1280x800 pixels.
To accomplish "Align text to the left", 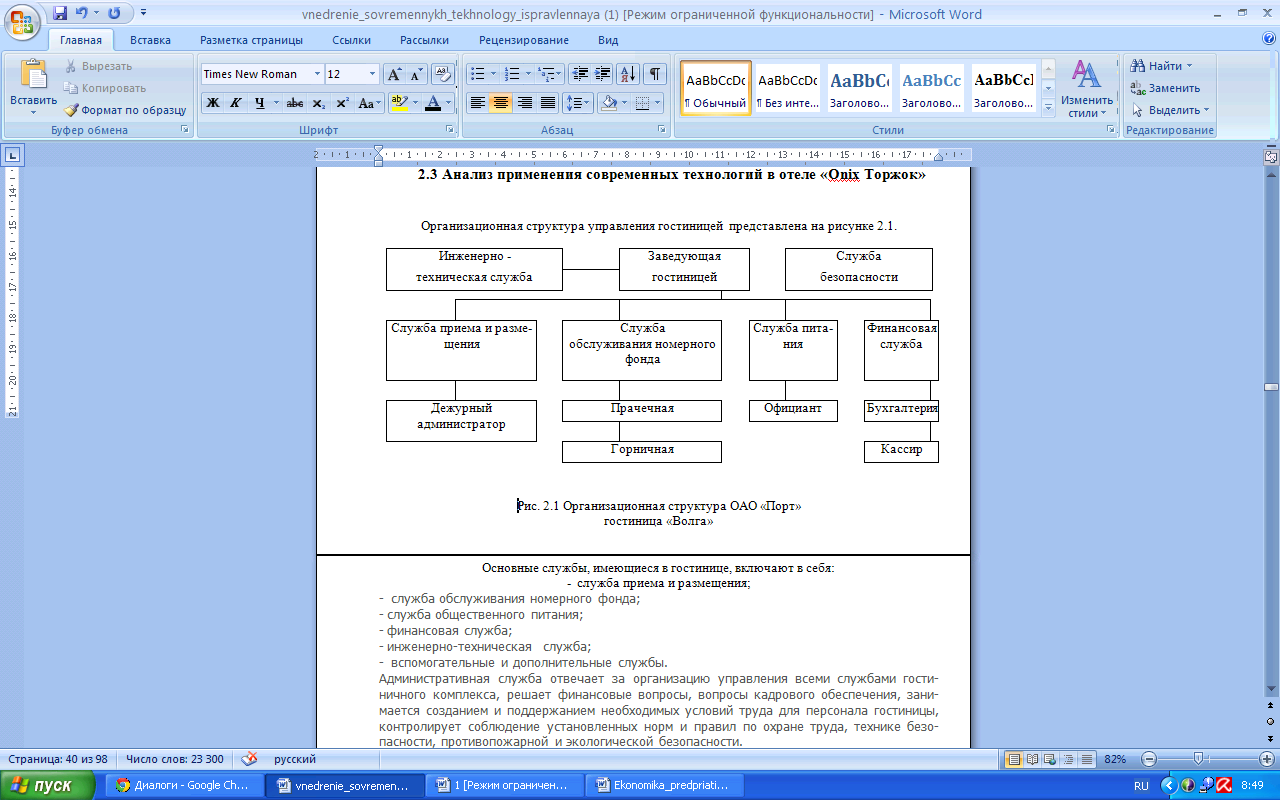I will click(477, 102).
